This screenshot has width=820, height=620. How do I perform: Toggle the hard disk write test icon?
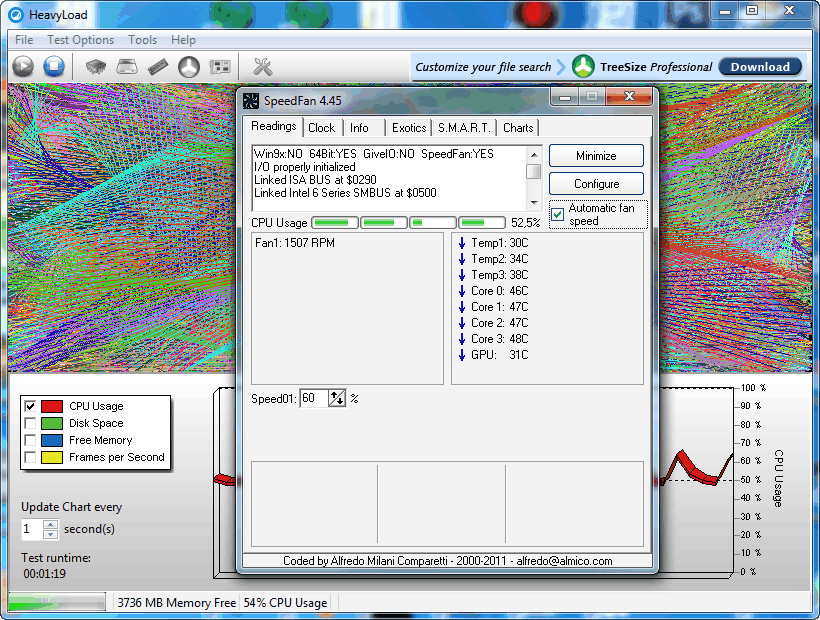tap(127, 67)
